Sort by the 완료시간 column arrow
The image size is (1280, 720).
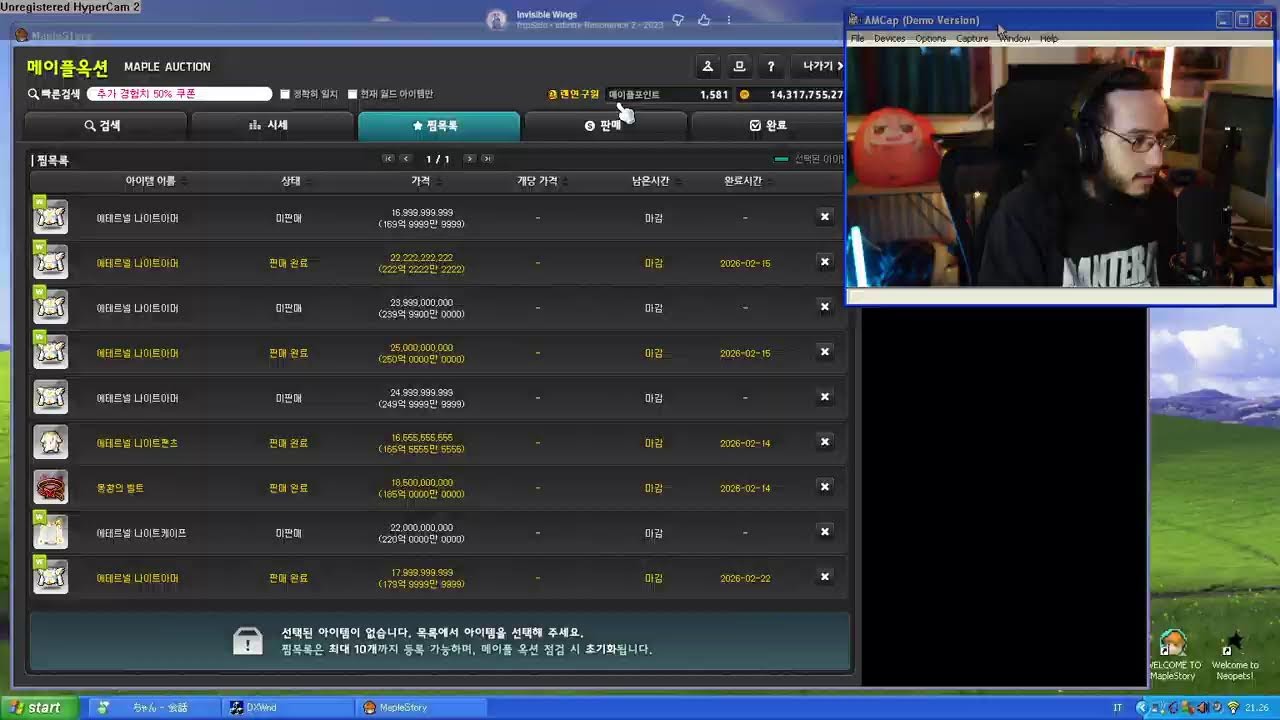coord(771,181)
